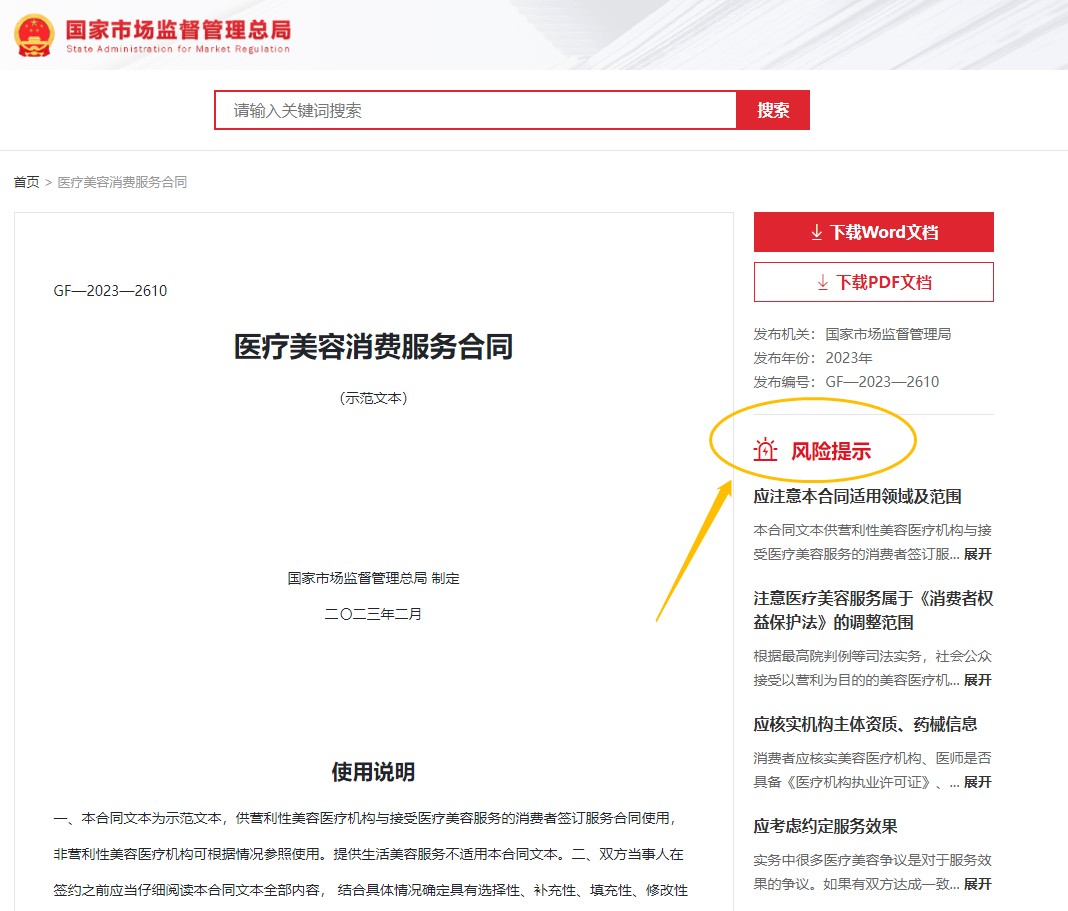Expand the 机构主体资质 risk tip with 展开
The height and width of the screenshot is (911, 1068).
coord(977,782)
